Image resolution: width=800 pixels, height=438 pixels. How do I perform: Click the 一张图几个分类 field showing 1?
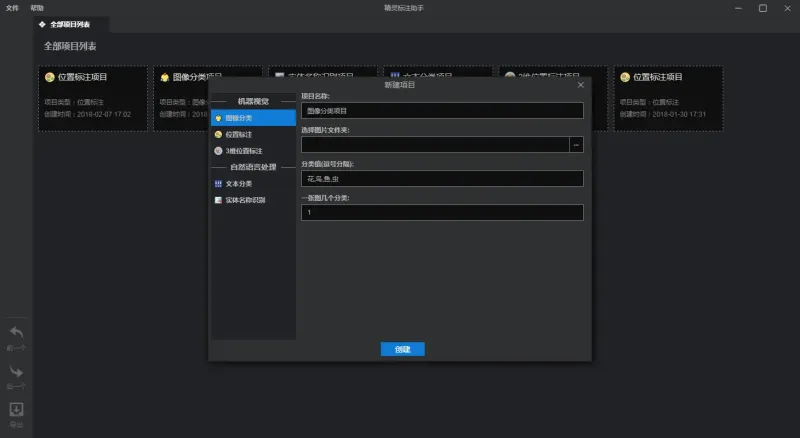(442, 212)
